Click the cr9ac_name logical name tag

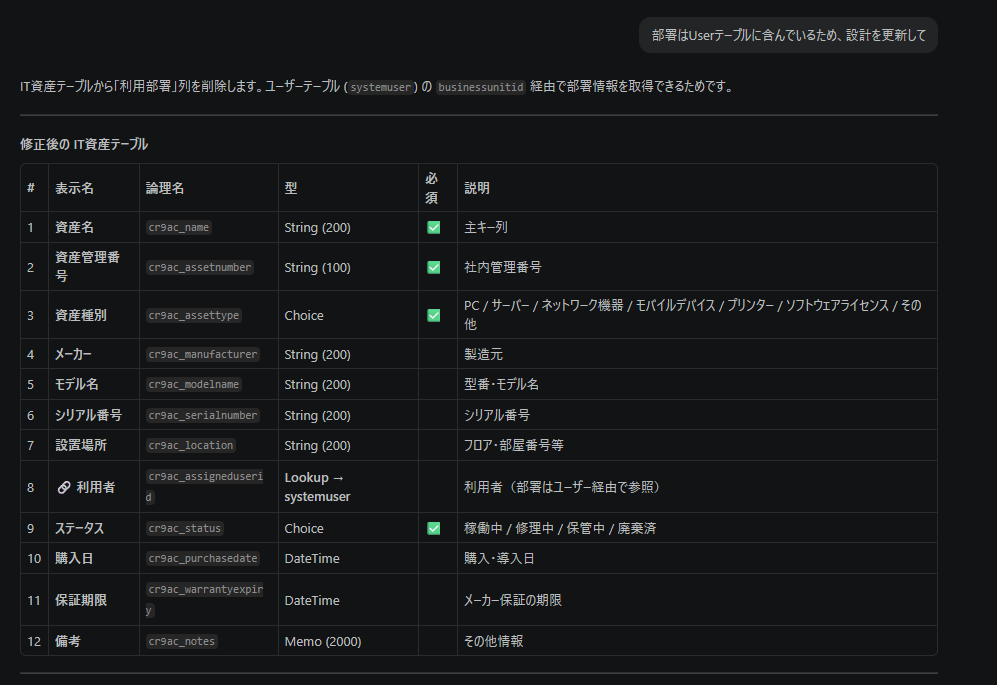pyautogui.click(x=179, y=227)
